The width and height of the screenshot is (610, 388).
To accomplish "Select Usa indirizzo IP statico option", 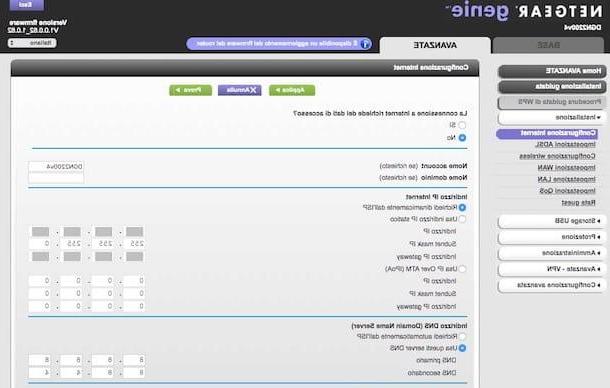I will tap(462, 219).
